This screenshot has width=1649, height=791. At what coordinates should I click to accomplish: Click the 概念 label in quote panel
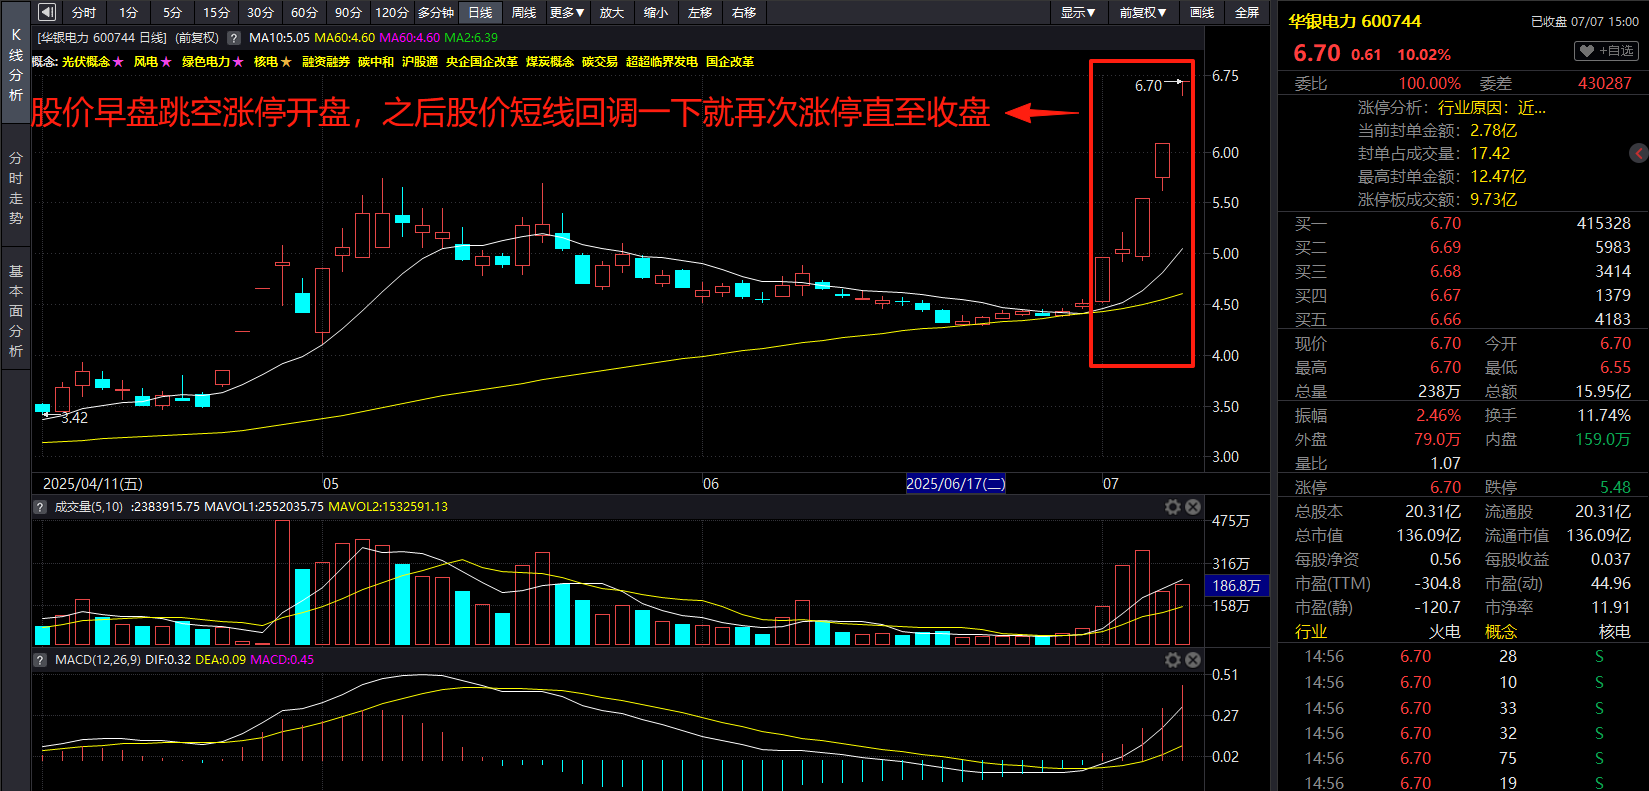pyautogui.click(x=1501, y=632)
